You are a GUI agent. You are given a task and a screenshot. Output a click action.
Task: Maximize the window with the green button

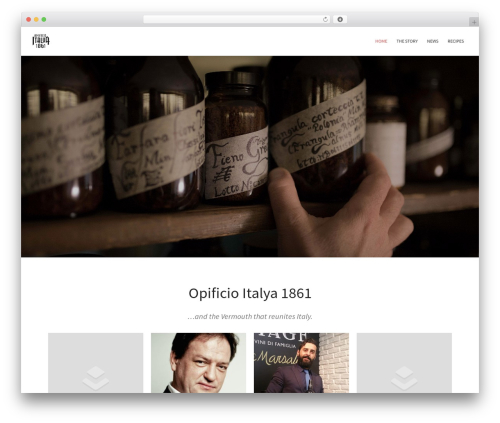(x=44, y=19)
